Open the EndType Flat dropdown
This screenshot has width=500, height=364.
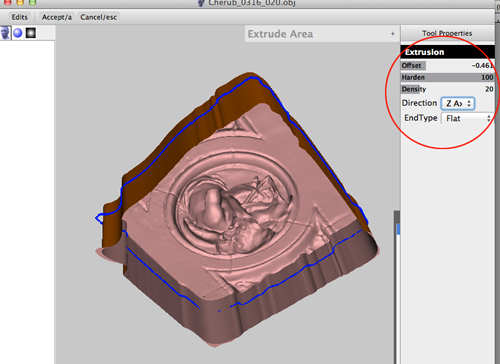tap(467, 118)
